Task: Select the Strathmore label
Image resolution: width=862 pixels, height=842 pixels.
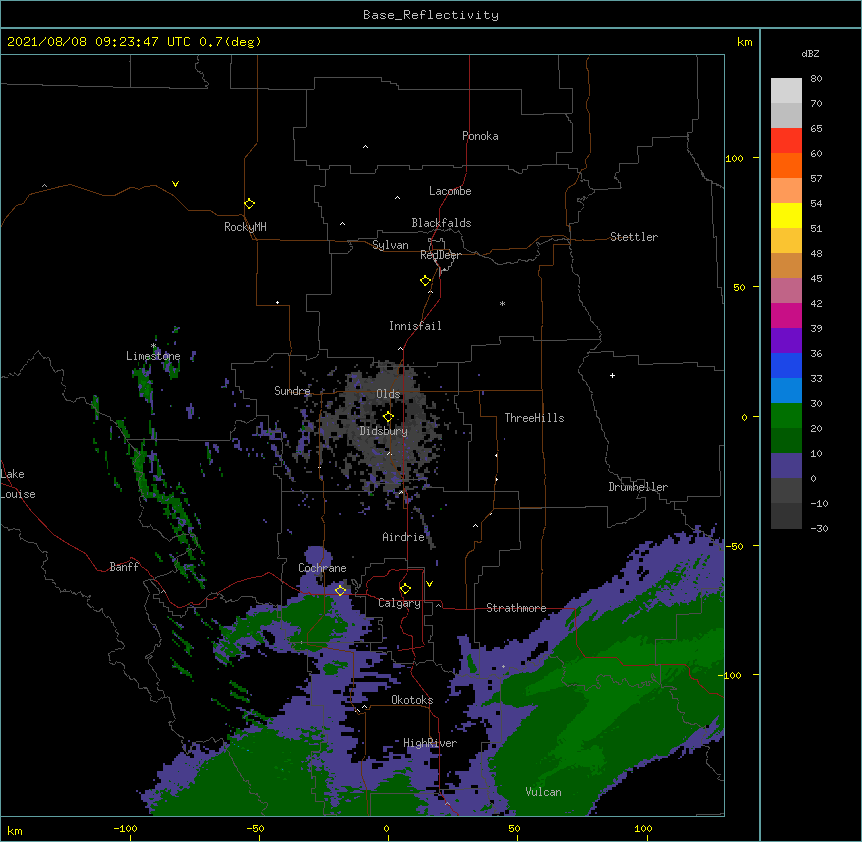Action: click(x=516, y=608)
